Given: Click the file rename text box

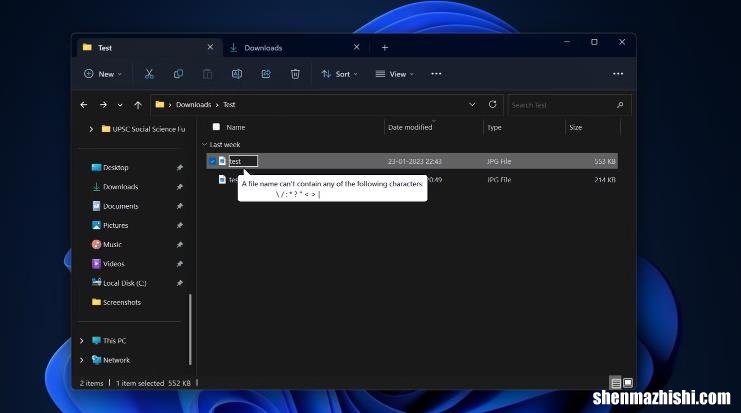Looking at the screenshot, I should 243,161.
